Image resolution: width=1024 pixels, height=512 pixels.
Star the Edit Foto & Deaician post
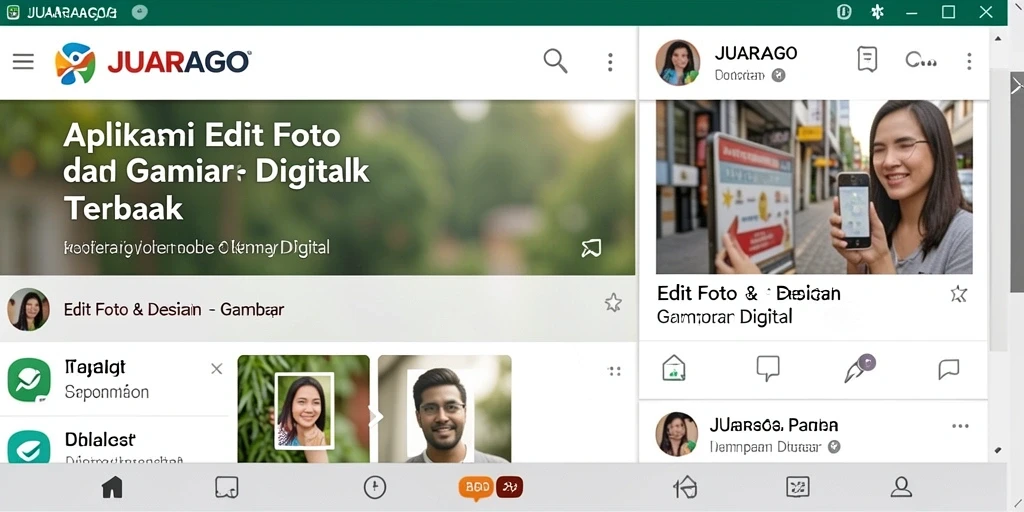pos(959,294)
